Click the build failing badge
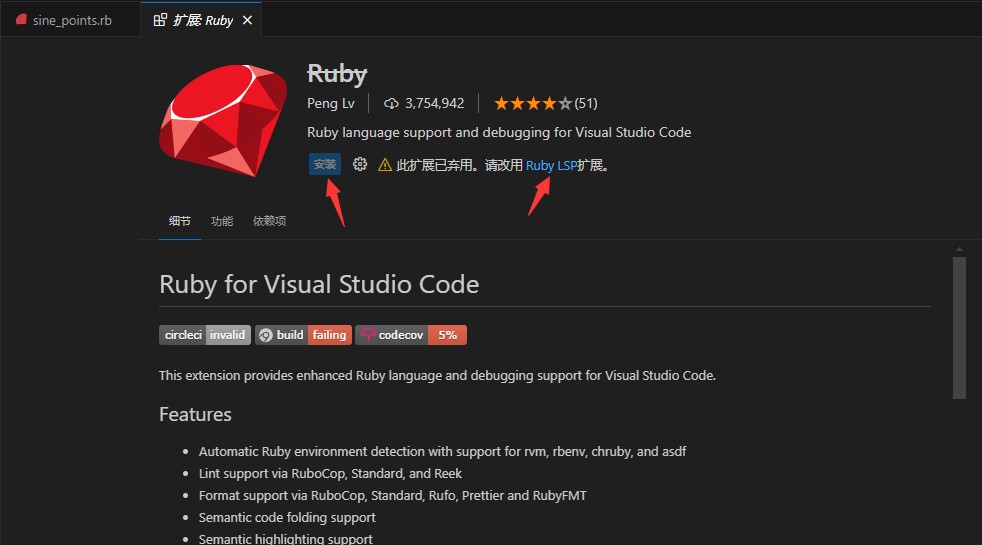The width and height of the screenshot is (982, 545). click(303, 335)
